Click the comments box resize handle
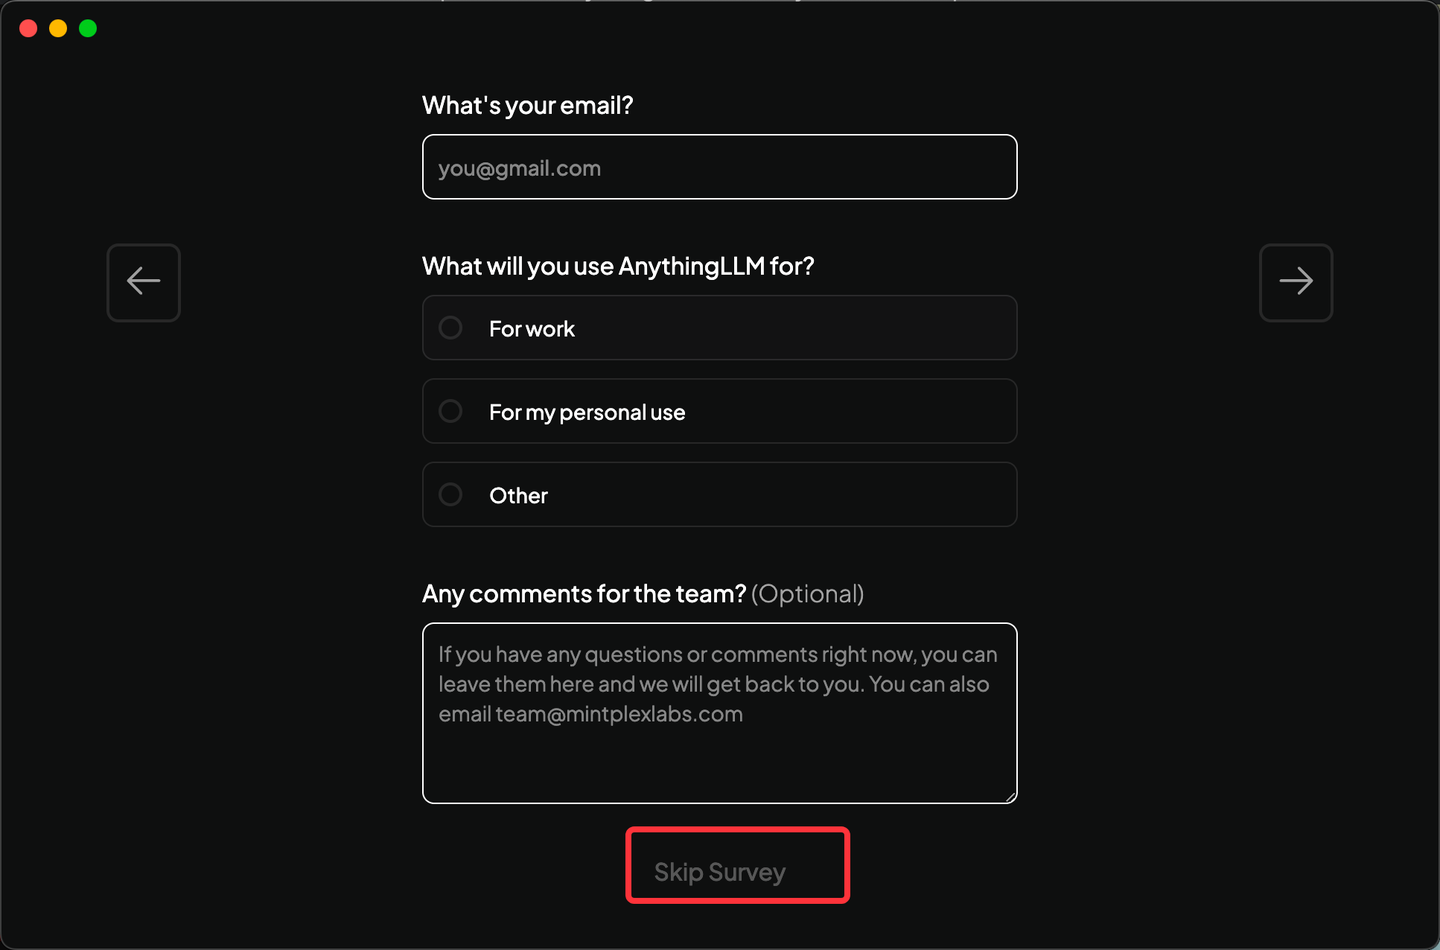The height and width of the screenshot is (950, 1440). coord(1010,796)
